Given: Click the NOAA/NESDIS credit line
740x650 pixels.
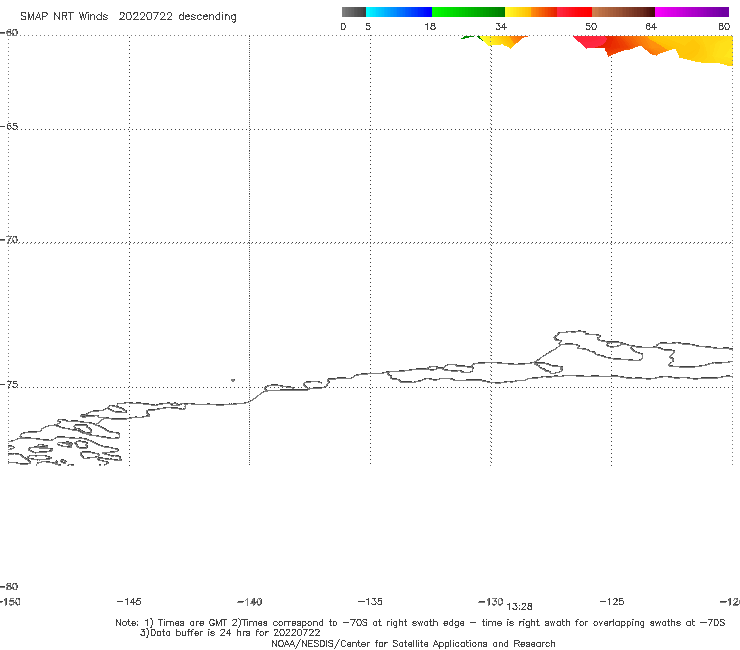Looking at the screenshot, I should coord(413,643).
